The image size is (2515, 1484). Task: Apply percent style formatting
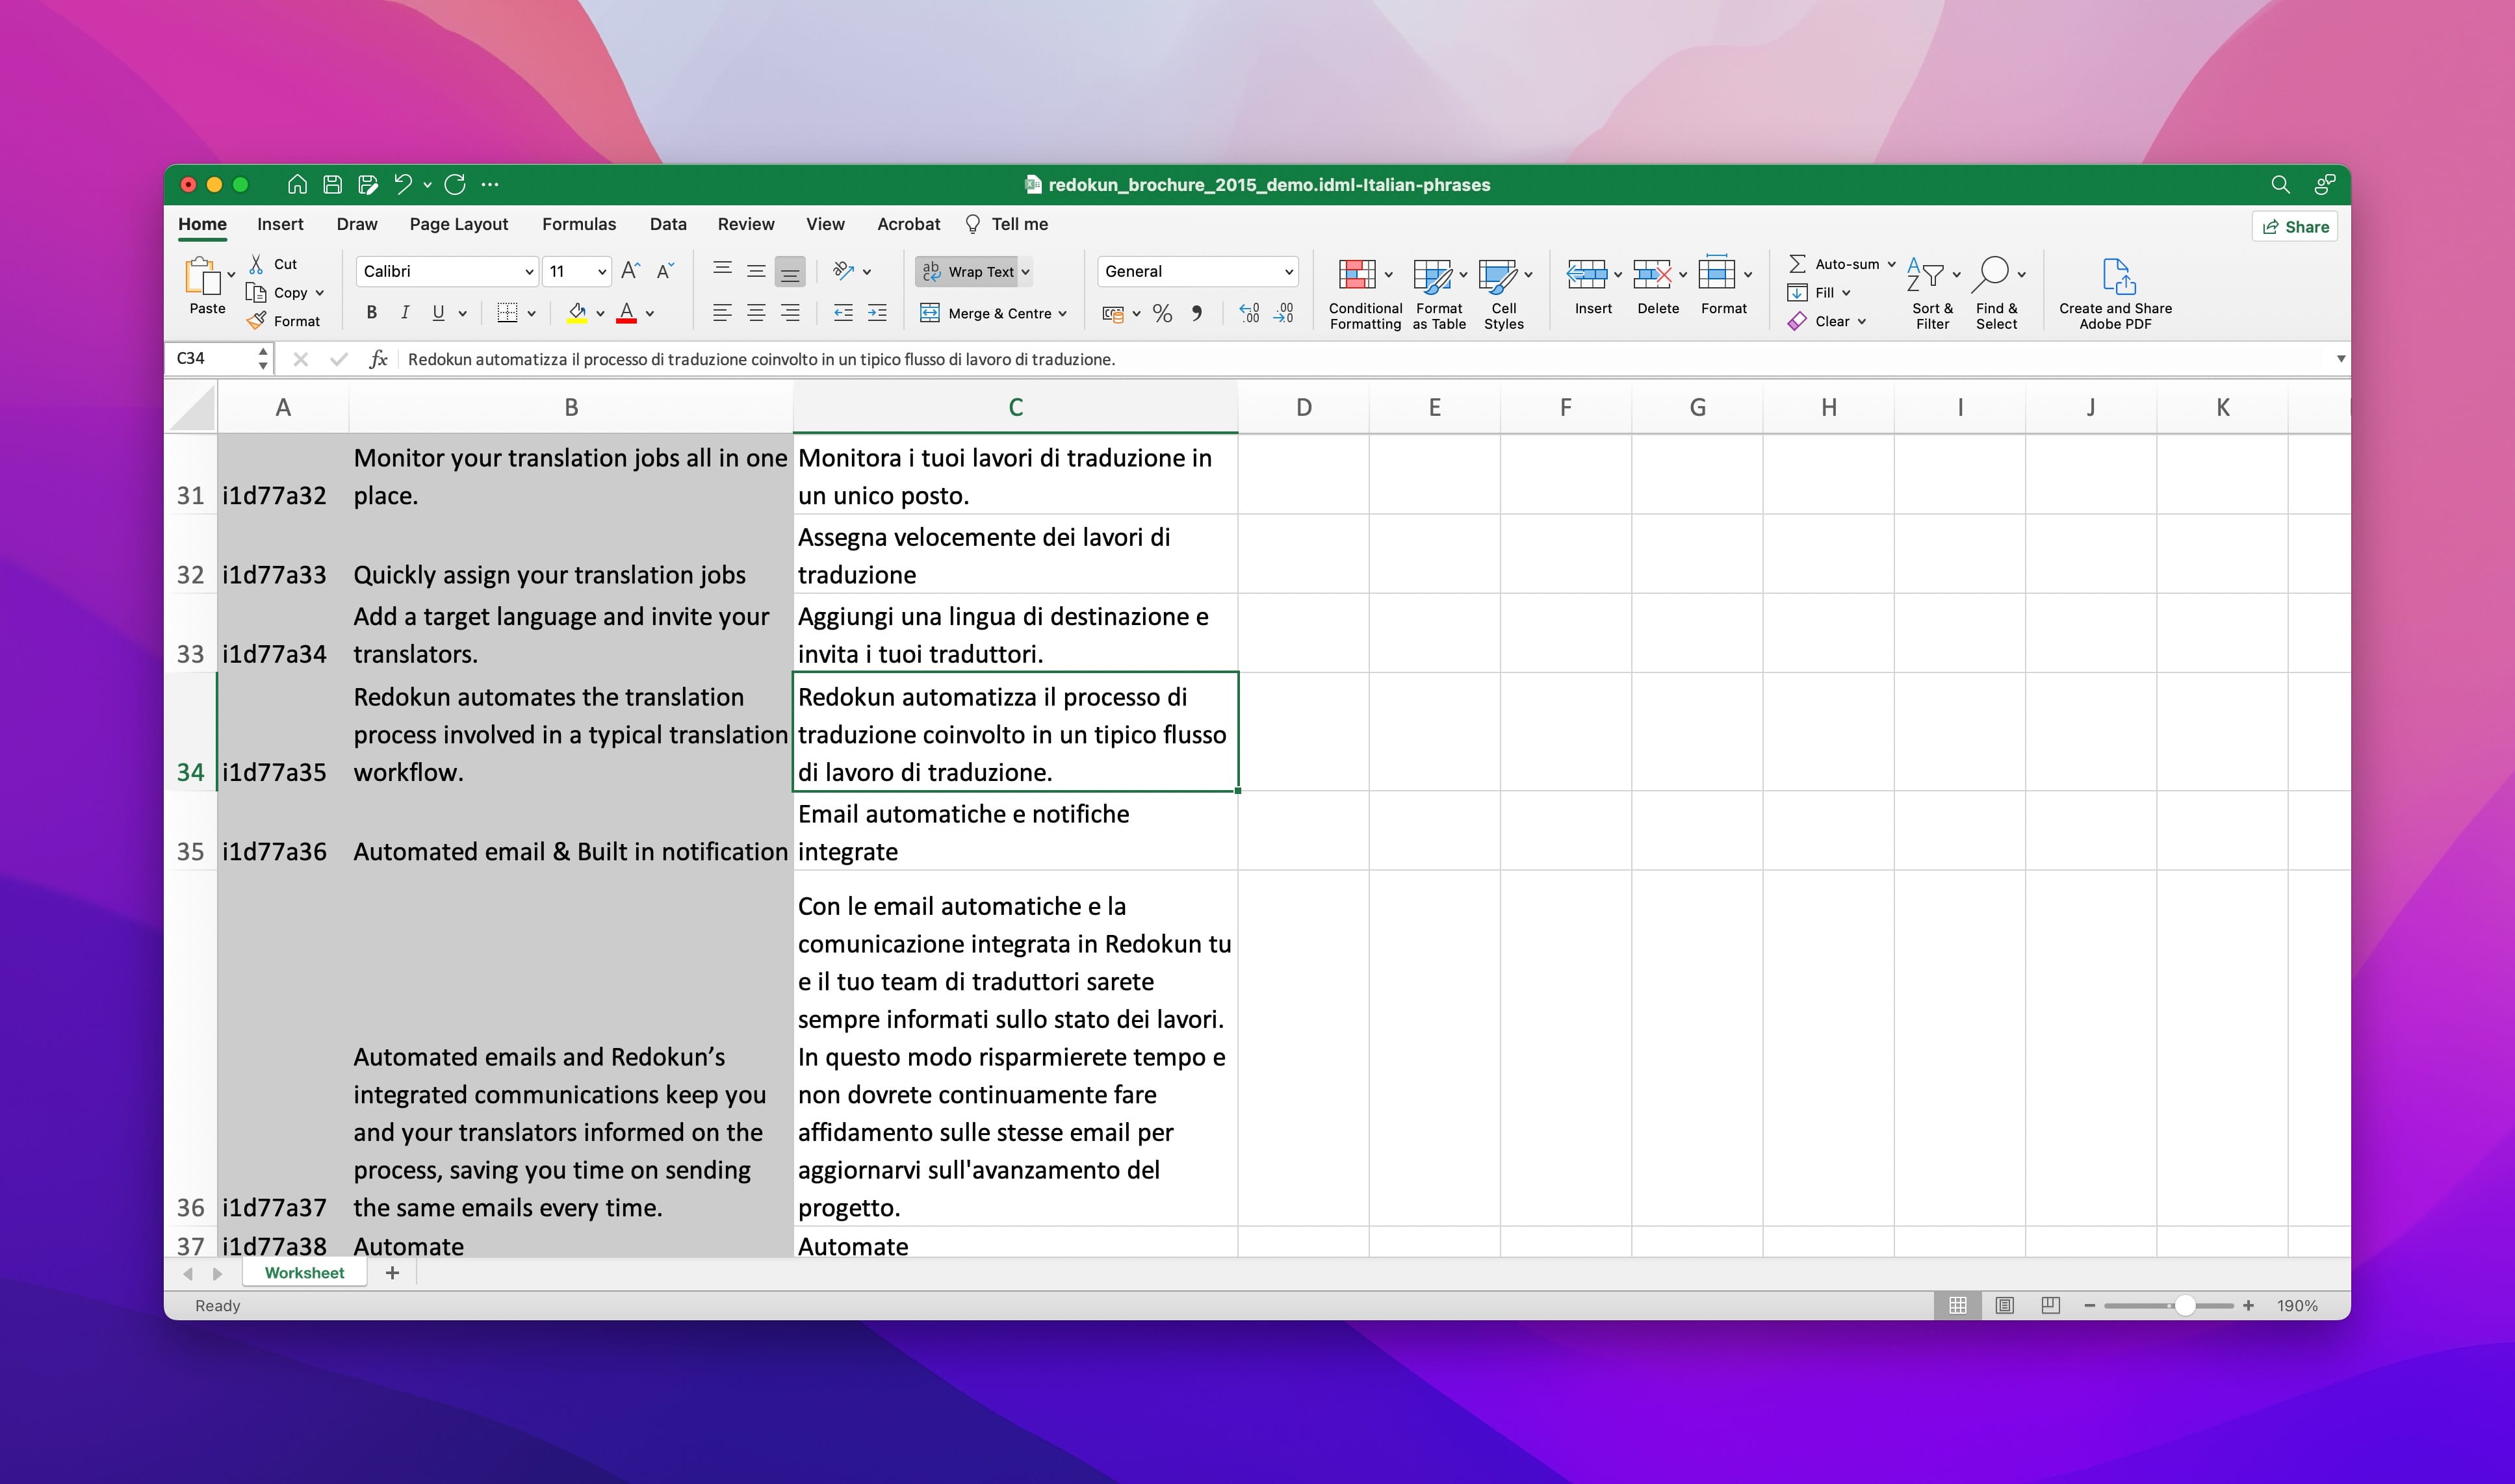click(x=1162, y=313)
